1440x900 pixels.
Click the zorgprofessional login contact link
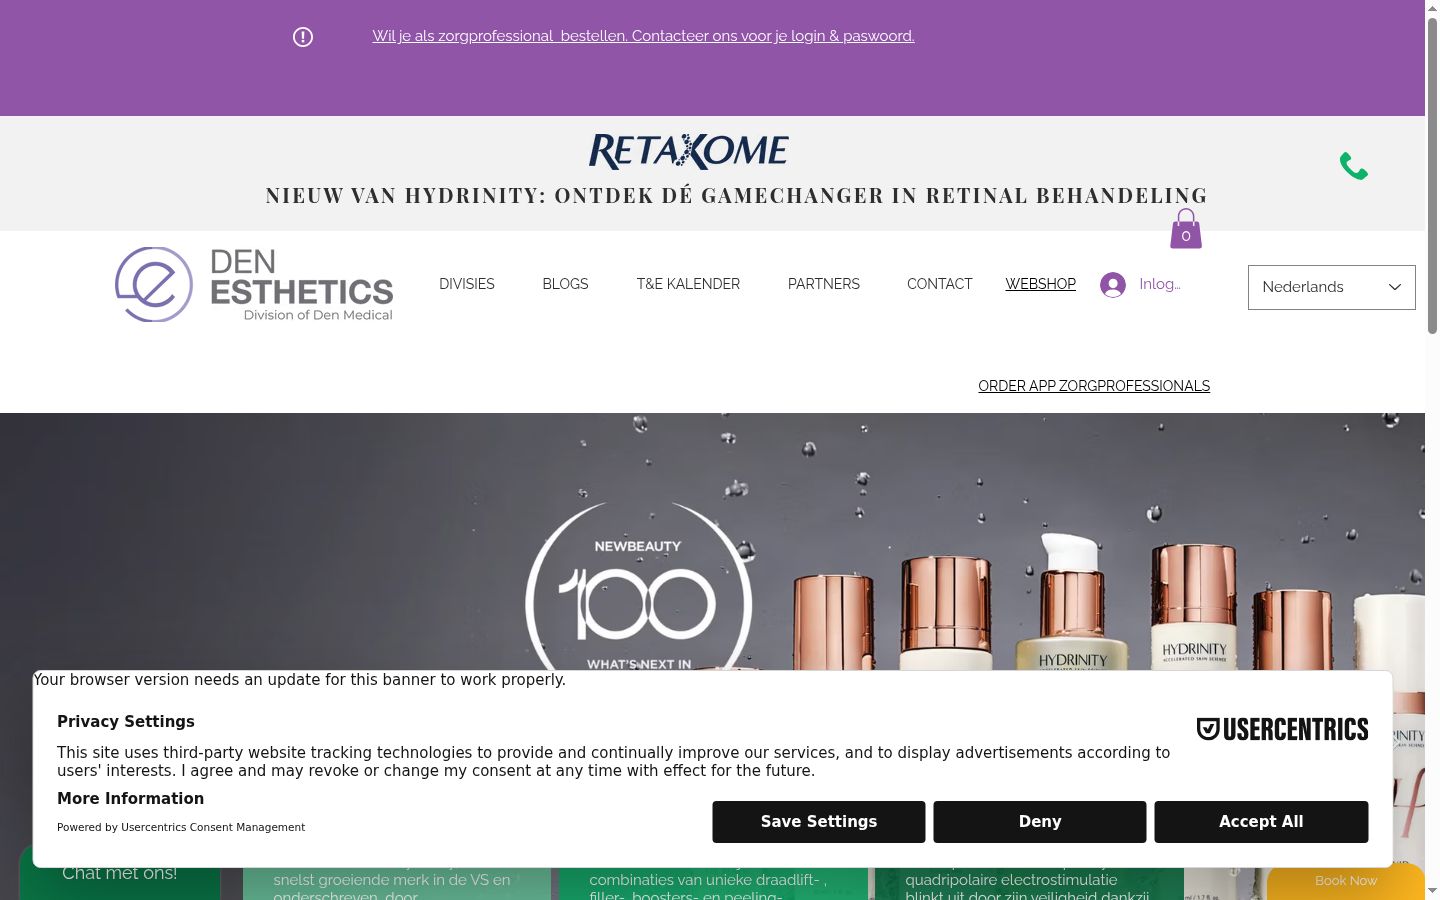click(643, 36)
